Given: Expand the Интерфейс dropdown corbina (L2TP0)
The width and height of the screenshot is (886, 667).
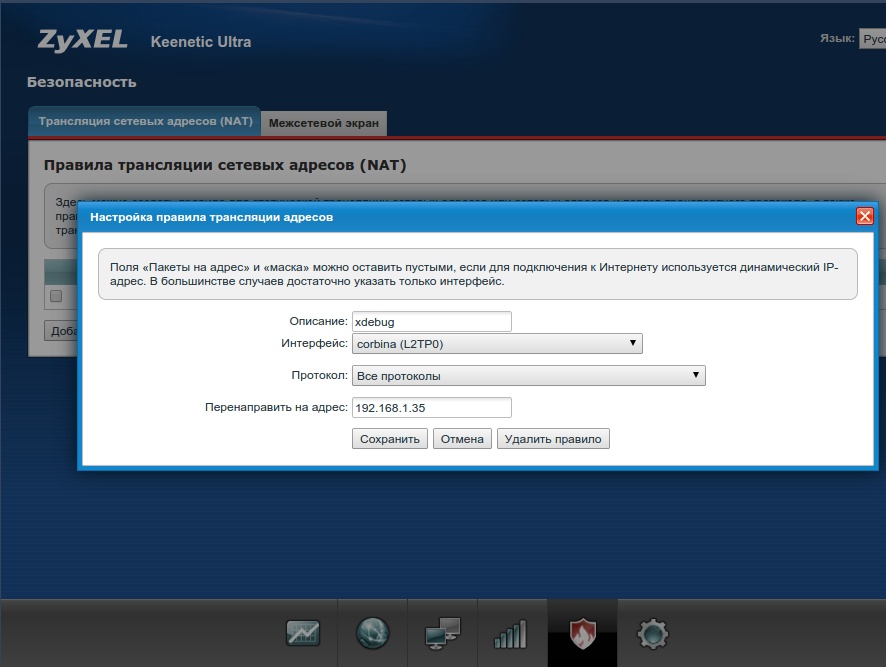Looking at the screenshot, I should [497, 344].
